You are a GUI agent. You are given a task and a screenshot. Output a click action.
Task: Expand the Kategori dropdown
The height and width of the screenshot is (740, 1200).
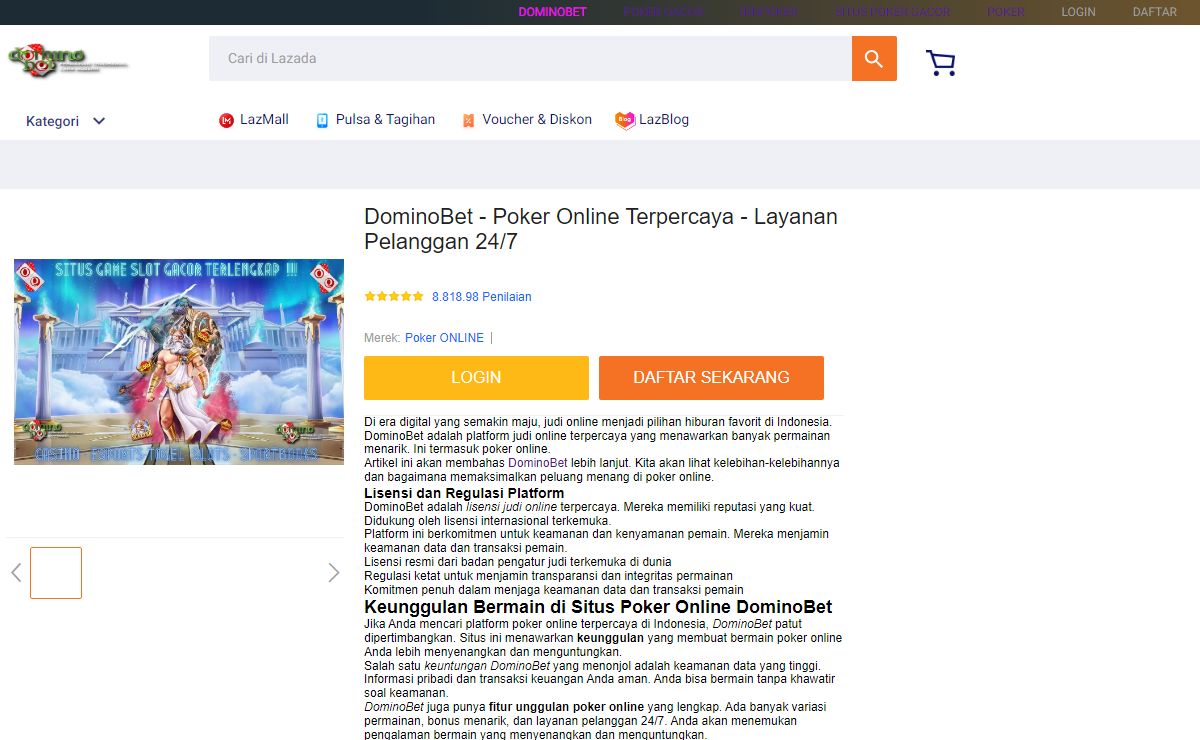(66, 121)
